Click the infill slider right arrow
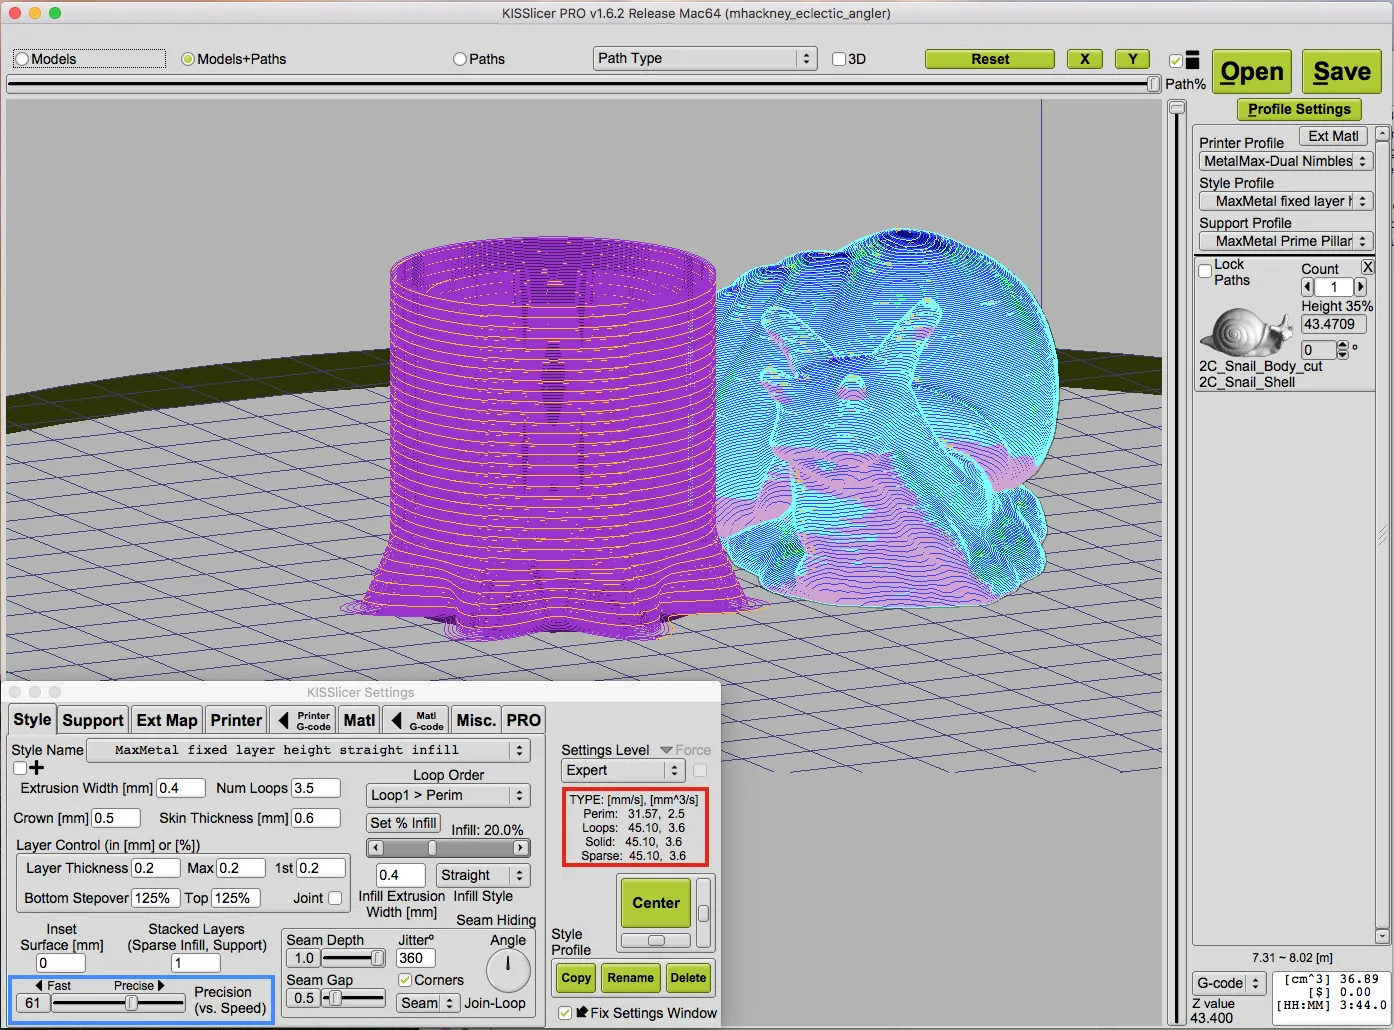The image size is (1394, 1030). point(521,848)
